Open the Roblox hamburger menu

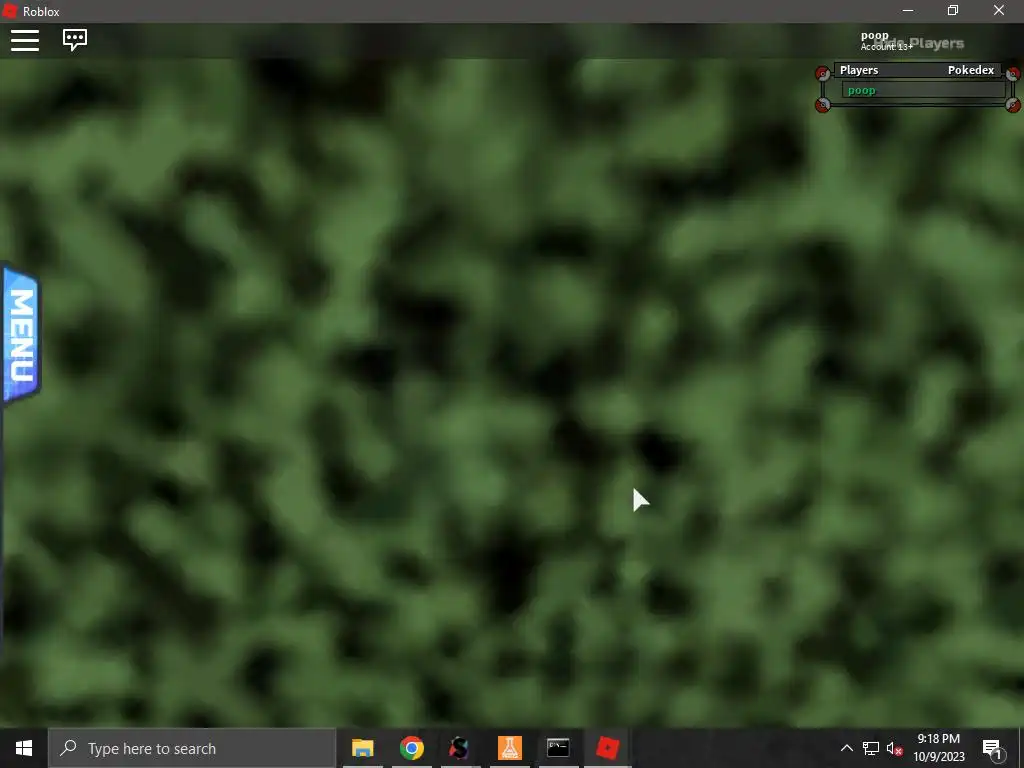pyautogui.click(x=25, y=40)
